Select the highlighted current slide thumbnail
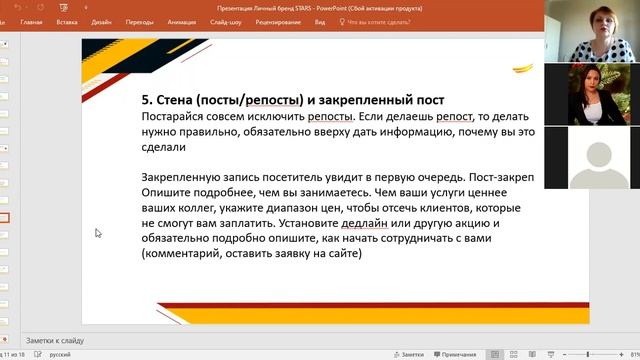 click(x=4, y=218)
